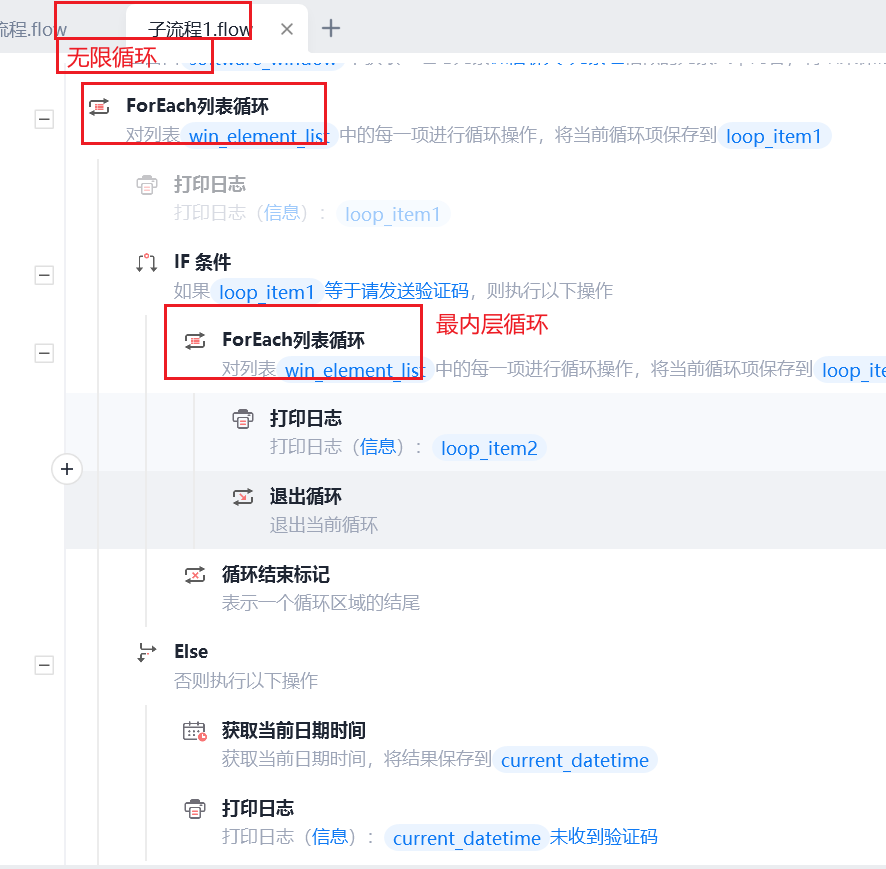This screenshot has height=869, width=886.
Task: Click the get current datetime calendar icon
Action: (195, 731)
